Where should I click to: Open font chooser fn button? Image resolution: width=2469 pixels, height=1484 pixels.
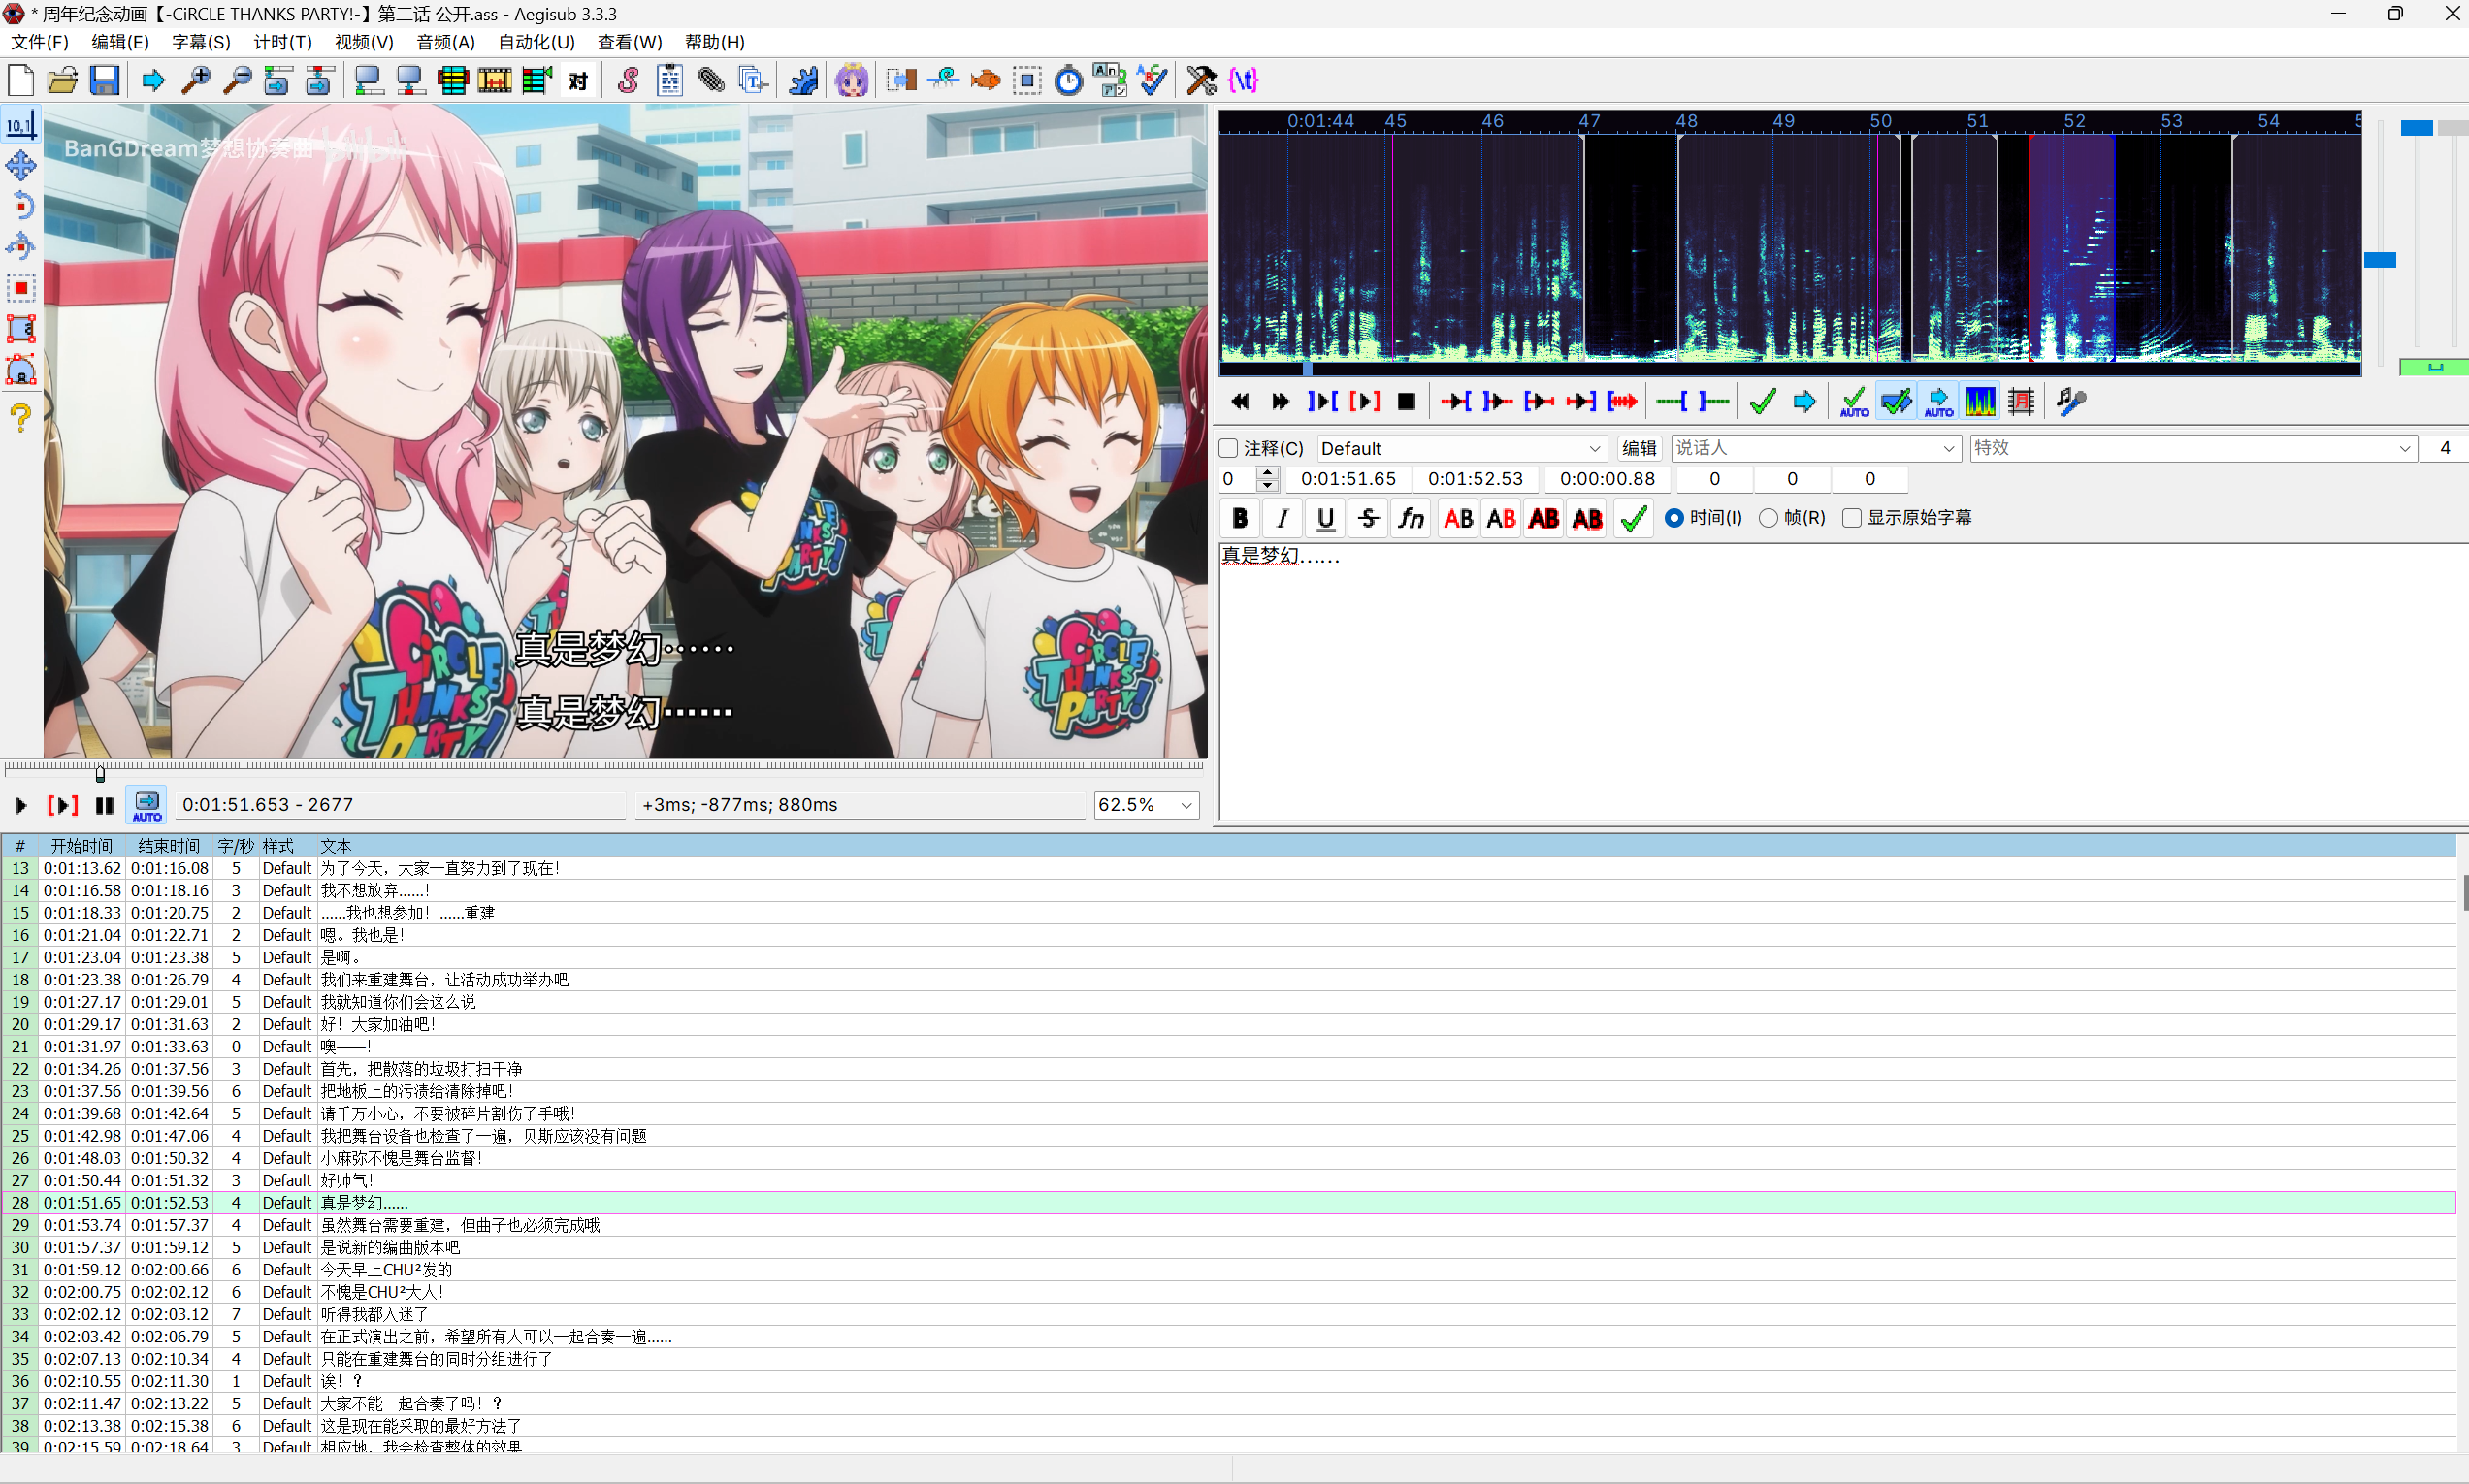(1411, 518)
